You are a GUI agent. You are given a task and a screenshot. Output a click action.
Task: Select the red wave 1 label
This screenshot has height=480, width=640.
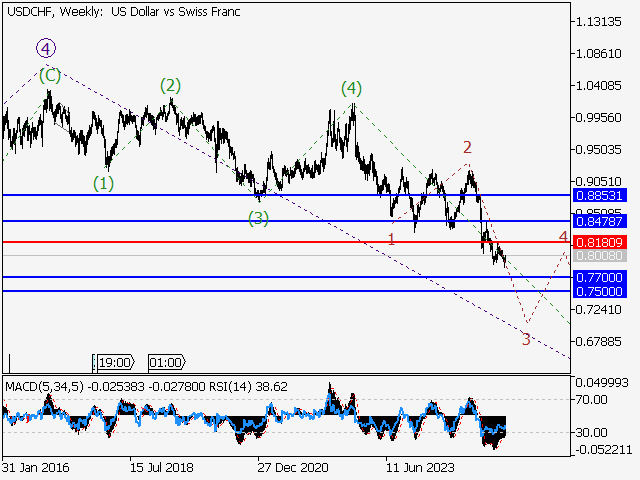391,238
